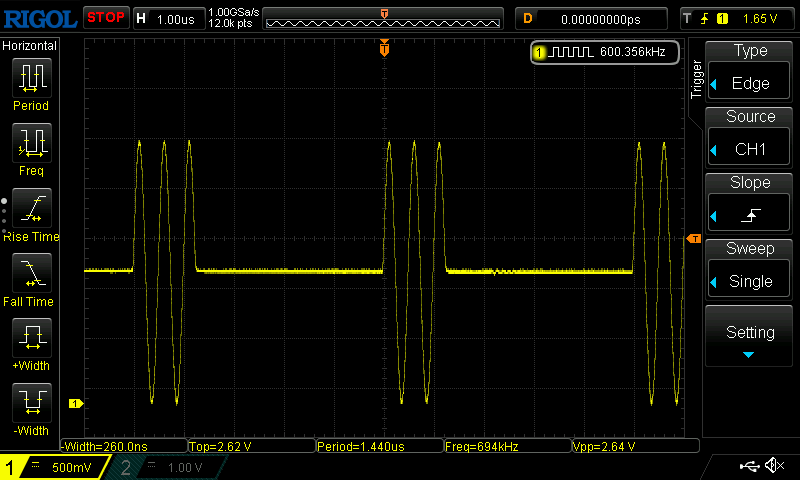
Task: Click the STOP run status indicator
Action: (x=106, y=18)
